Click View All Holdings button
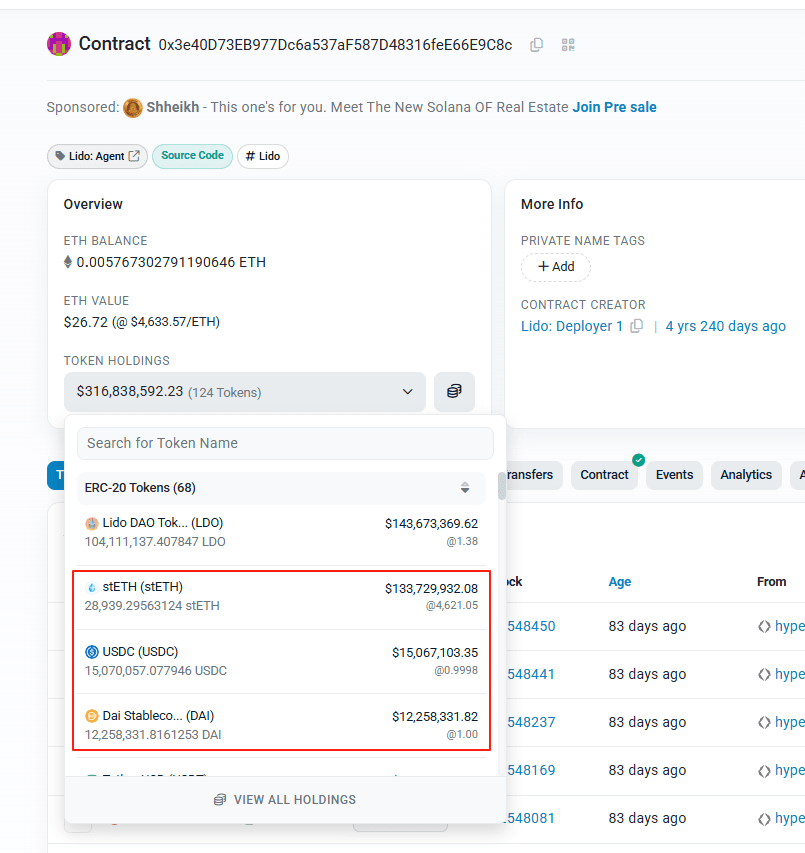The image size is (805, 853). tap(285, 800)
